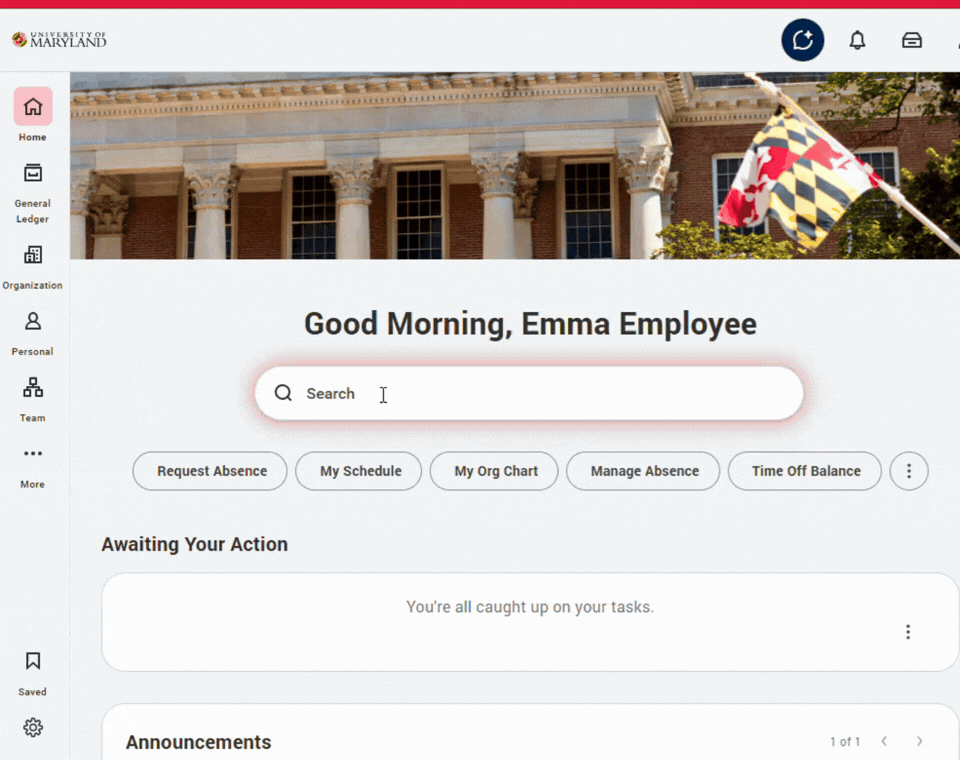960x760 pixels.
Task: Open the Awaiting Your Action options menu
Action: point(908,631)
